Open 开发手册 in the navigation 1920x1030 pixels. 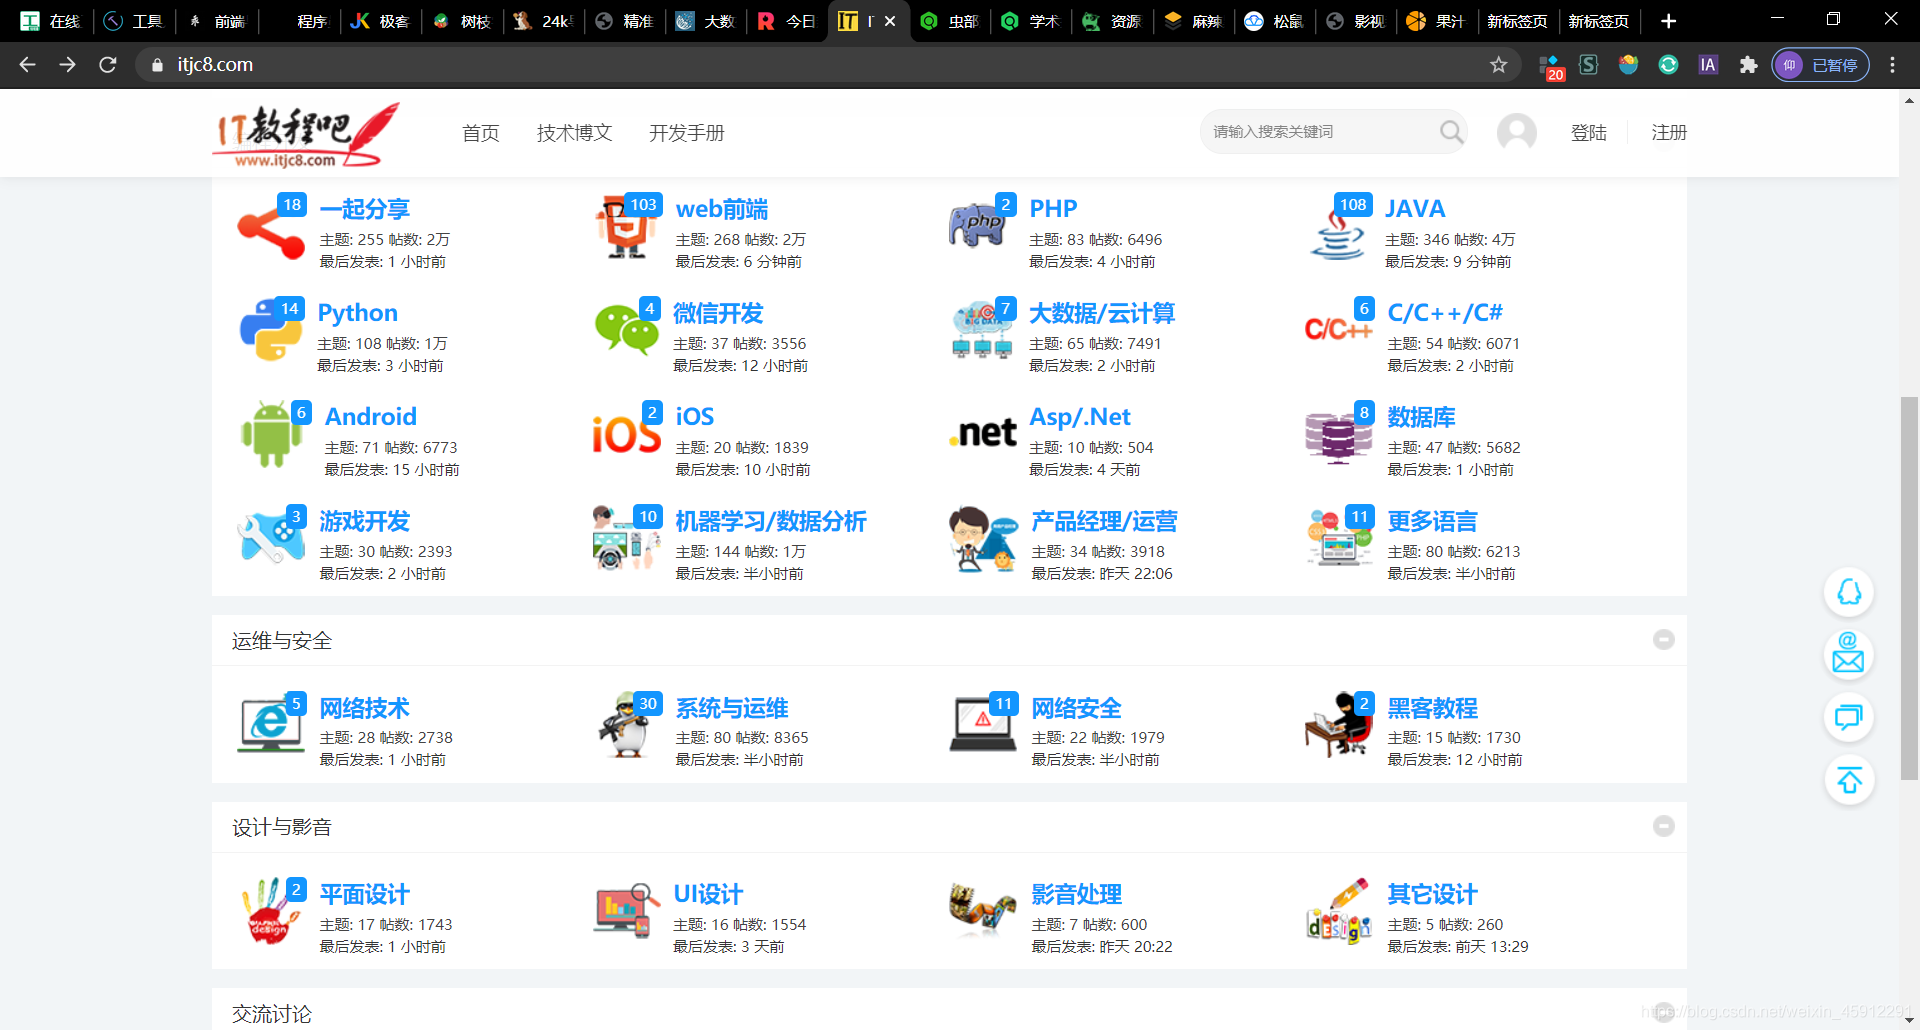point(686,133)
